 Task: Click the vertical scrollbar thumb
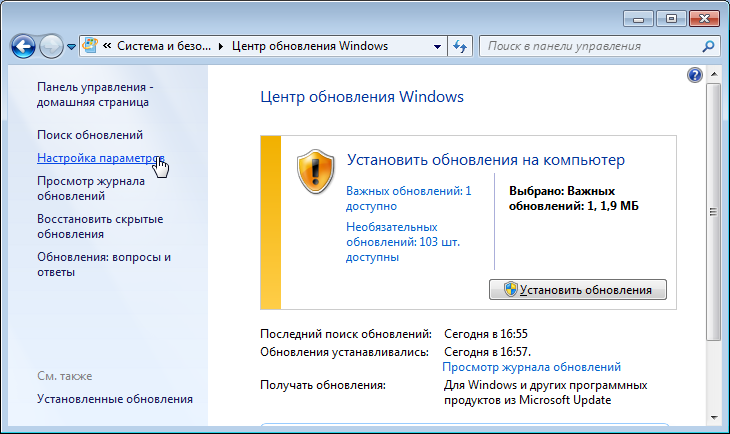714,212
